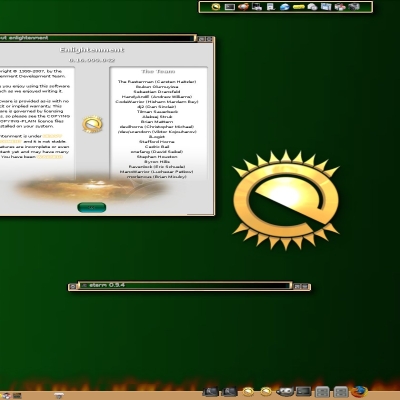
Task: Open the red and white icon in the top launcher
Action: click(340, 7)
